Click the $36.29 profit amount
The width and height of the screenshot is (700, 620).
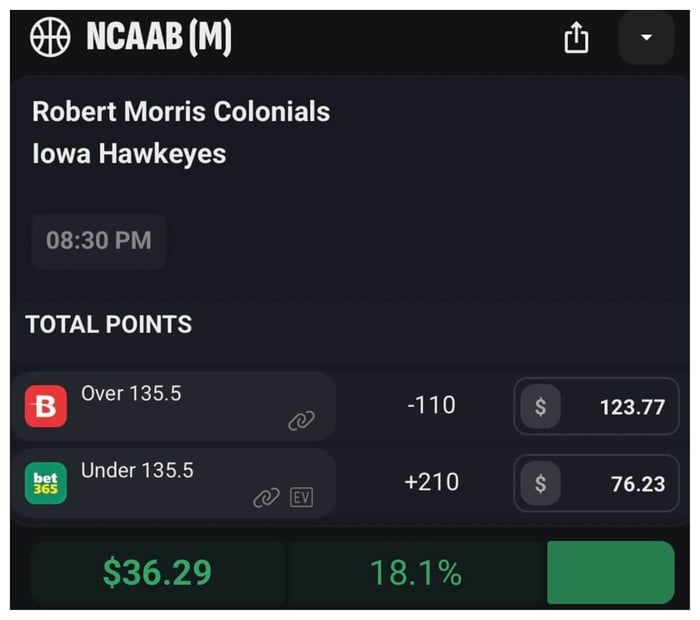pyautogui.click(x=157, y=573)
